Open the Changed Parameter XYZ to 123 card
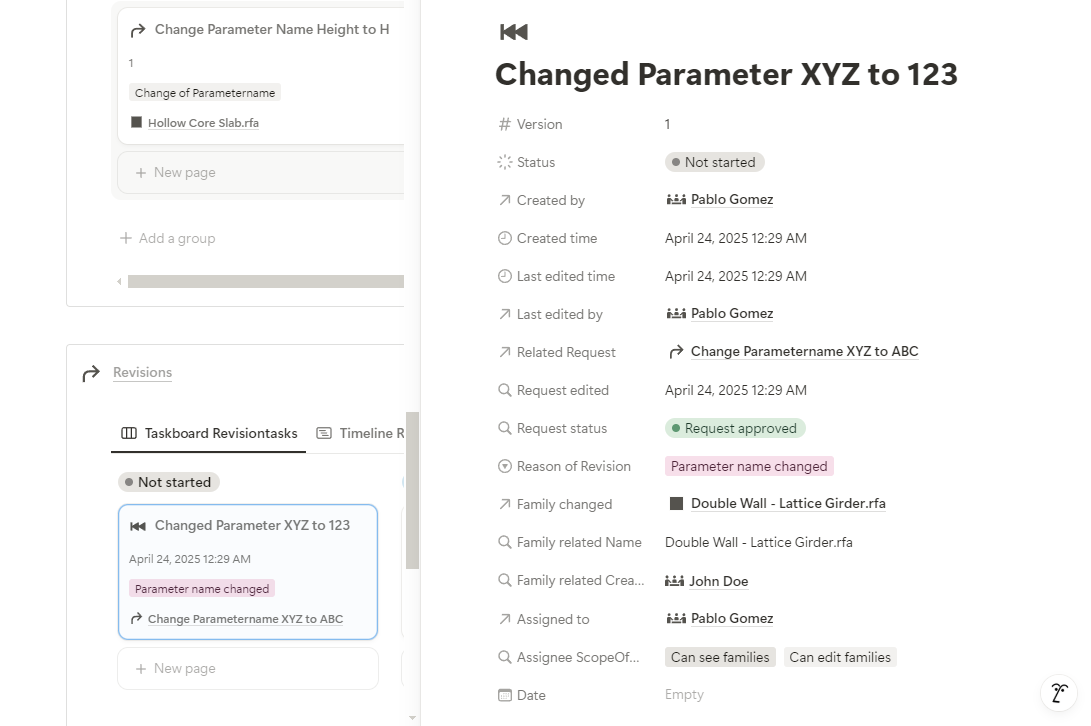 [252, 526]
